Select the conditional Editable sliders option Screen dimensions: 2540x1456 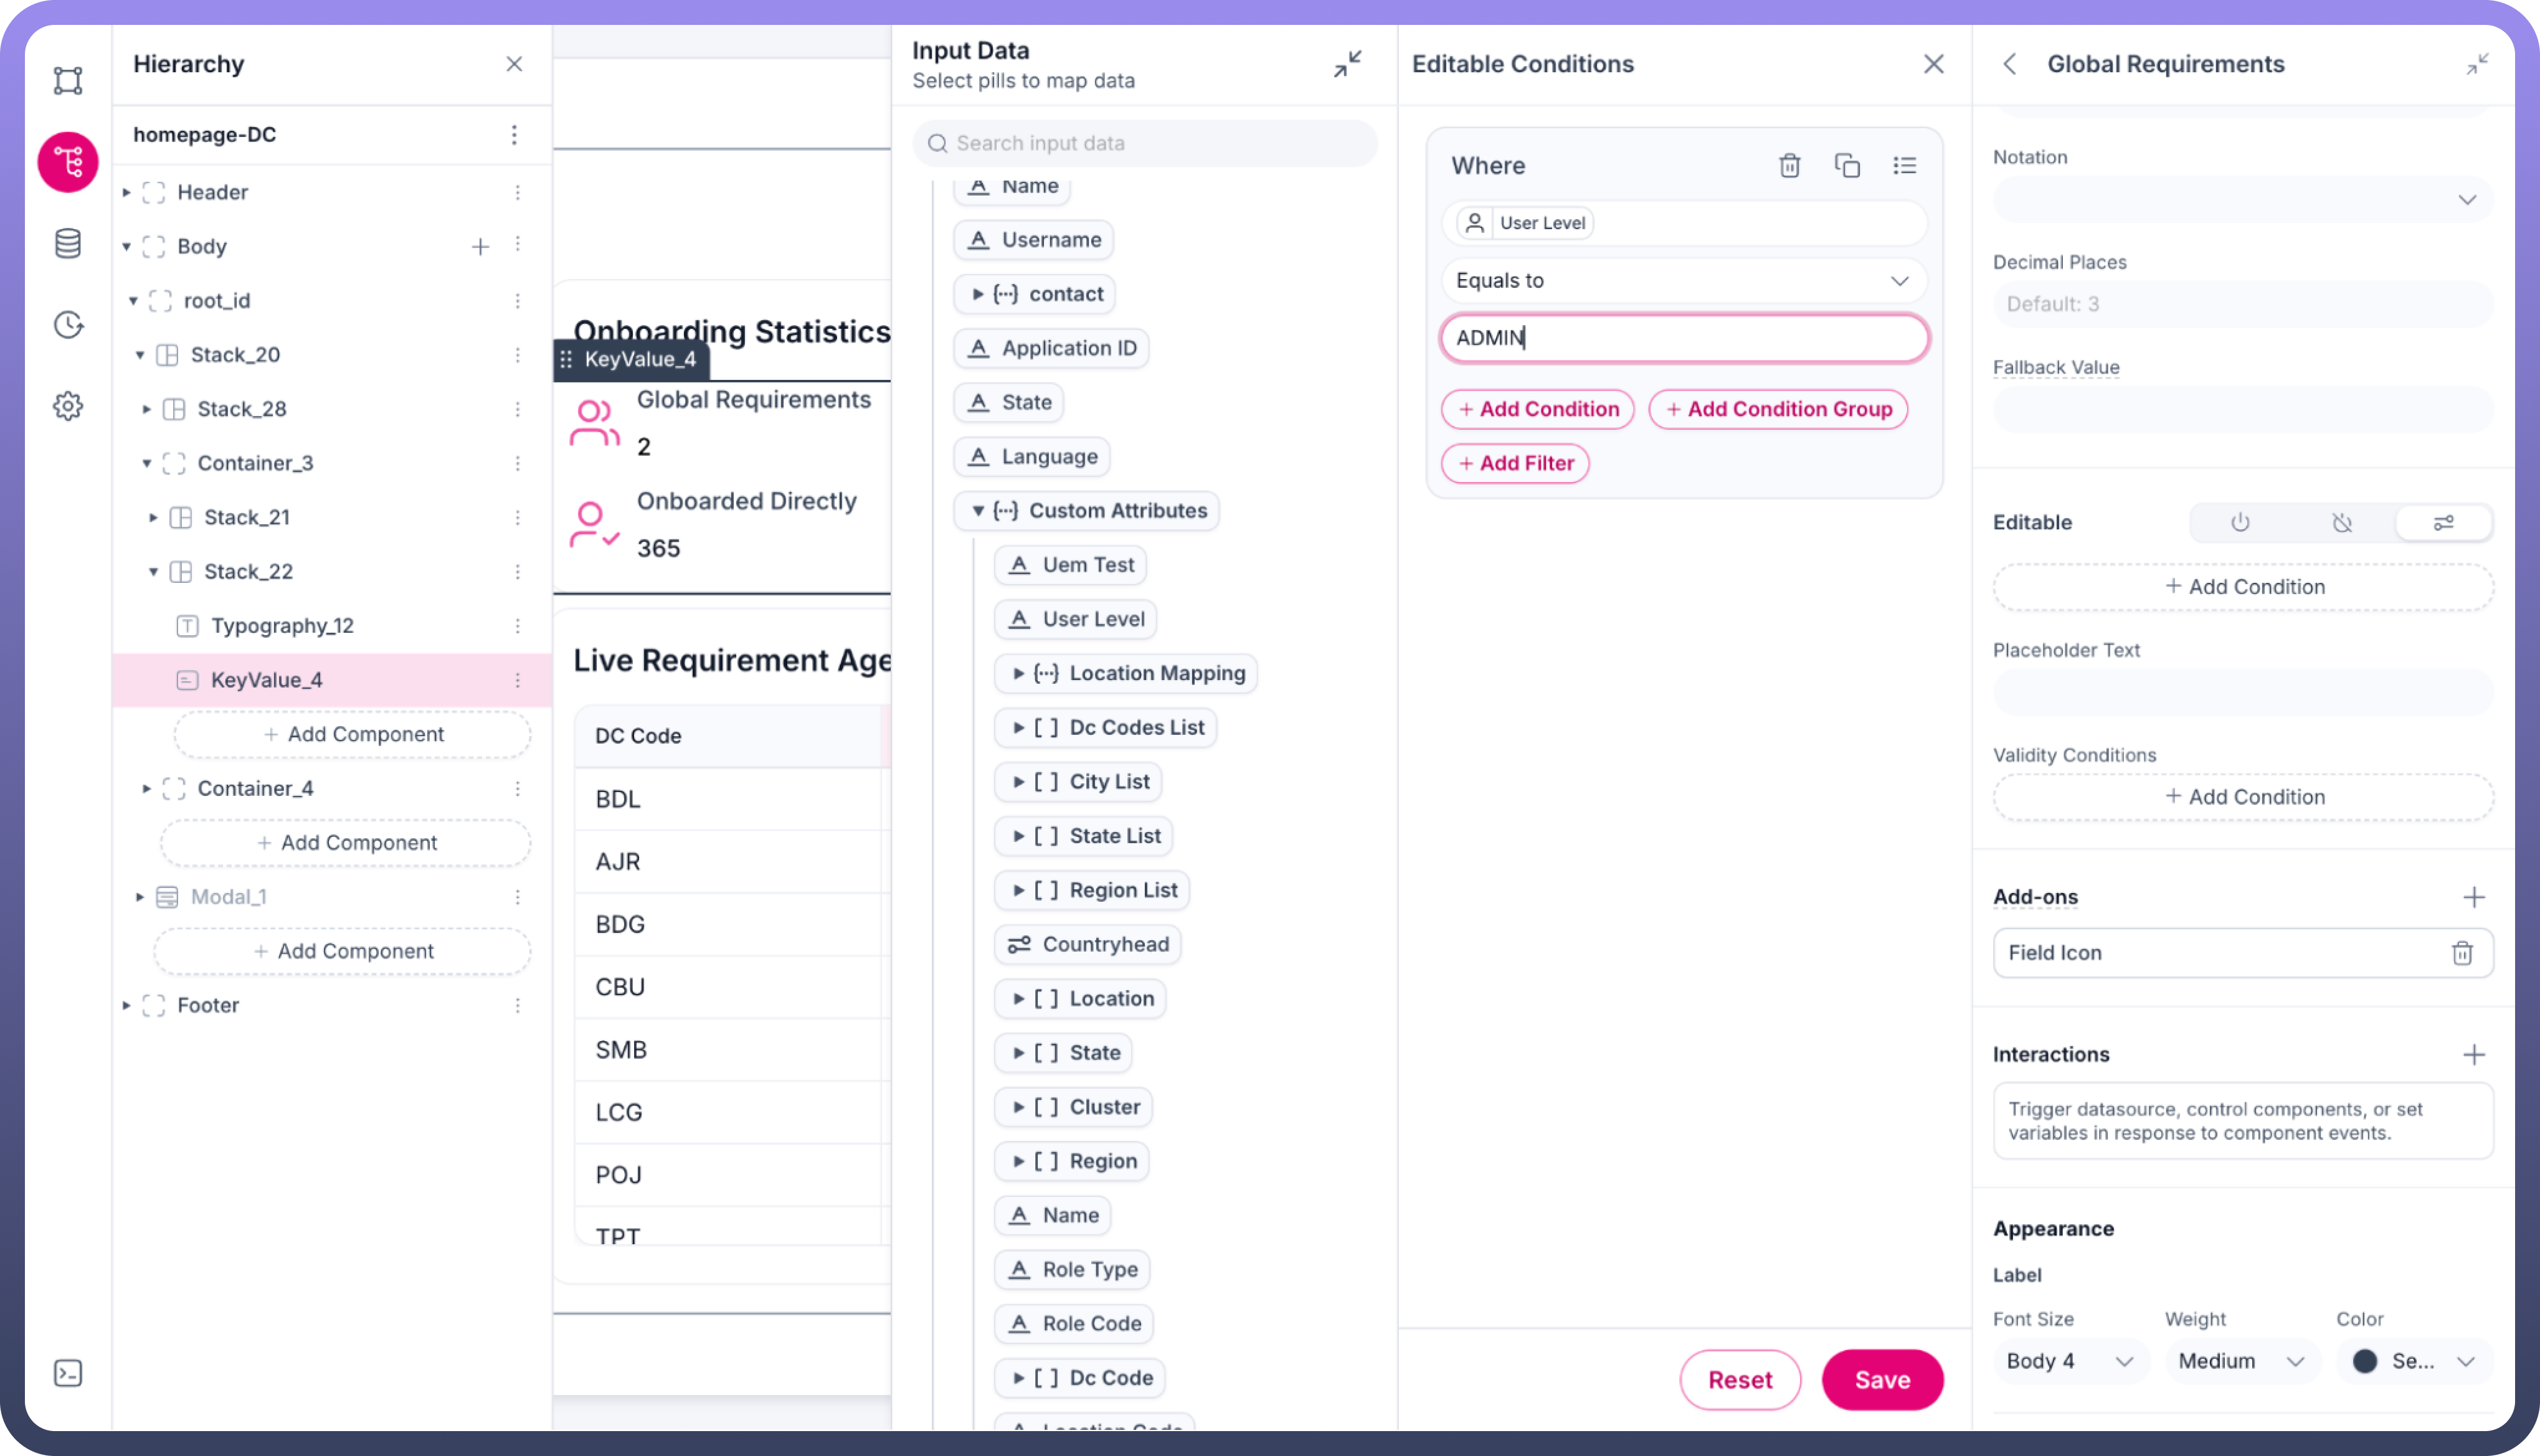[x=2443, y=522]
